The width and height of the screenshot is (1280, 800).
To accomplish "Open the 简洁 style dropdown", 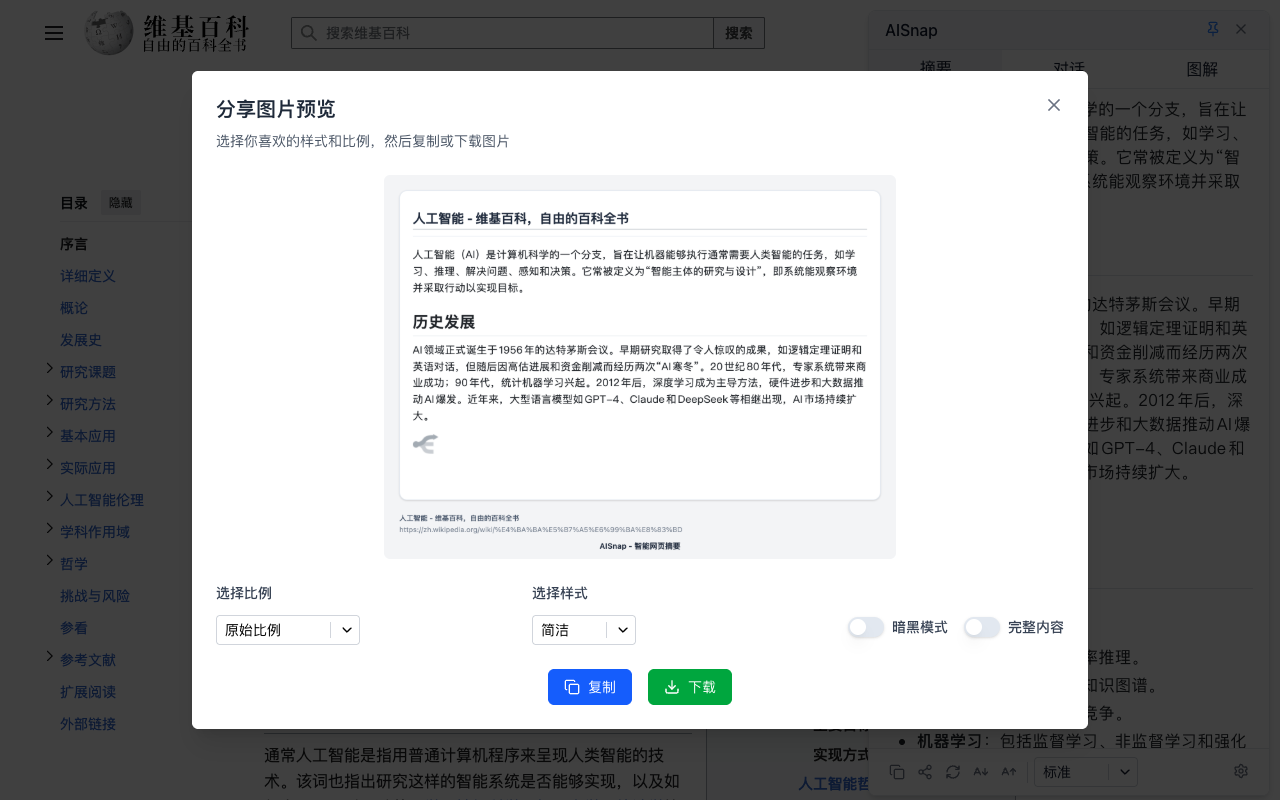I will click(x=584, y=630).
